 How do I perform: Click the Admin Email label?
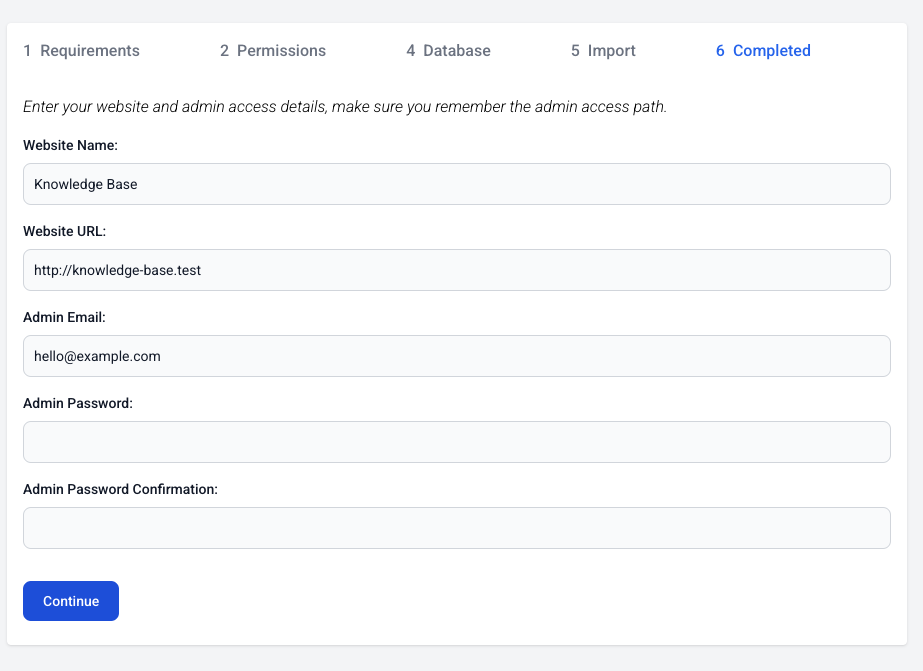64,317
